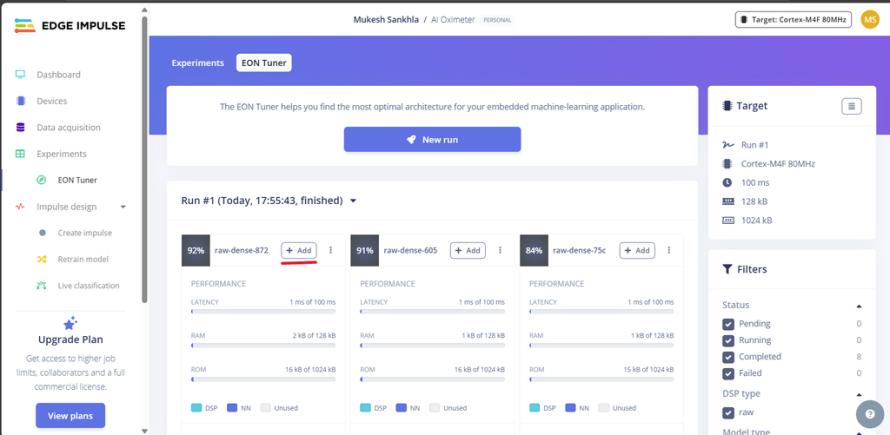Viewport: 890px width, 435px height.
Task: Uncheck the Completed status filter
Action: click(728, 357)
